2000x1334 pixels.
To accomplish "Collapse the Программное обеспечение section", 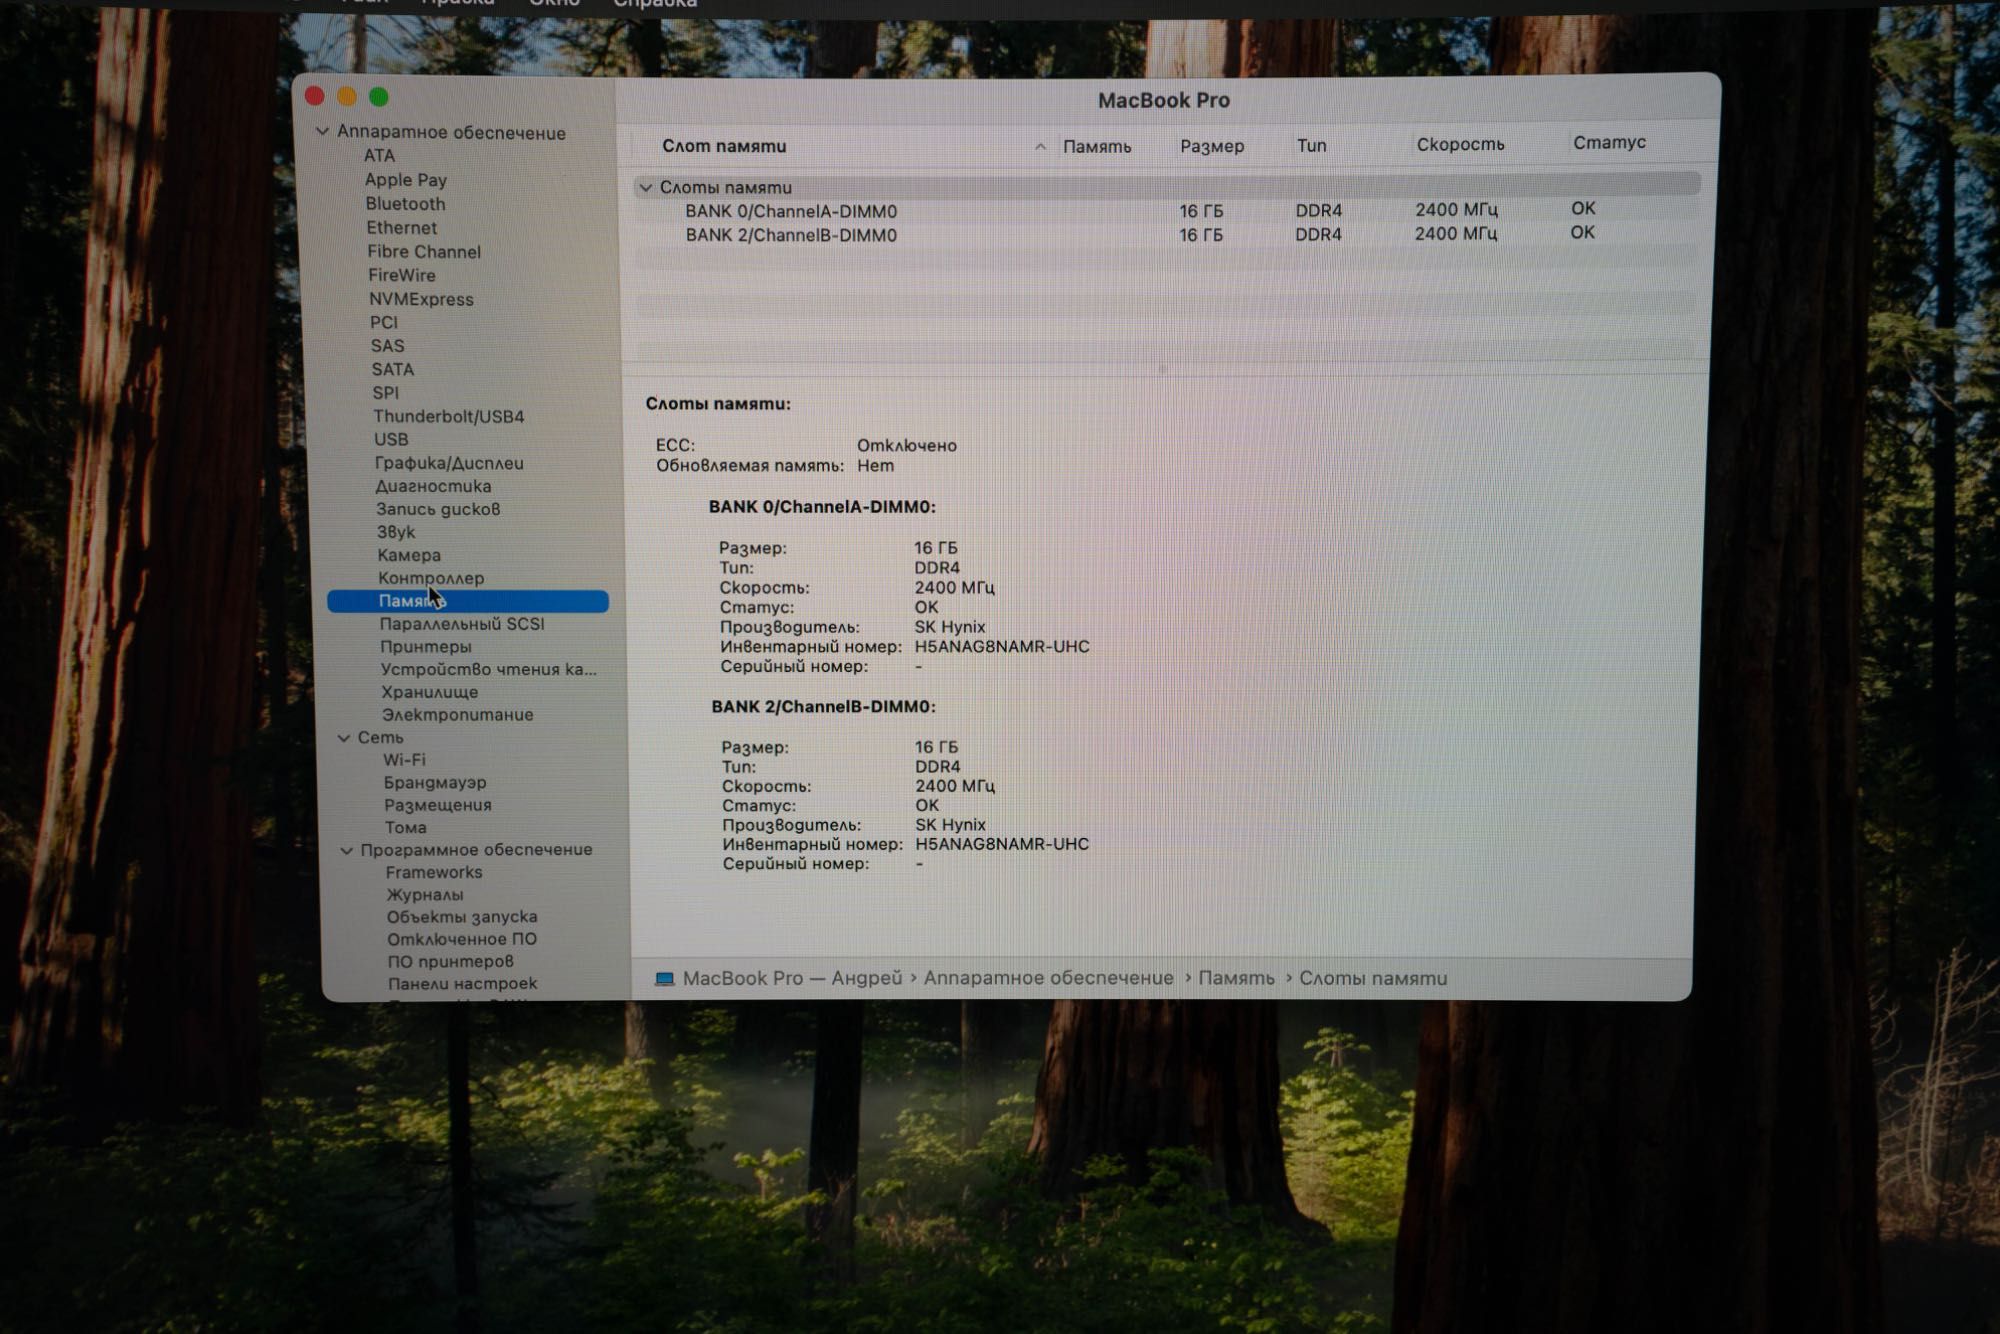I will click(347, 851).
